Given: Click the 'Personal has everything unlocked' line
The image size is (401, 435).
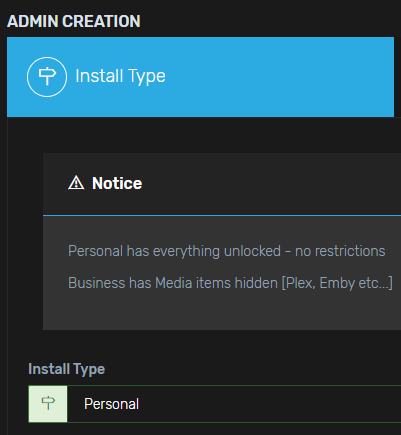Looking at the screenshot, I should pyautogui.click(x=227, y=251).
